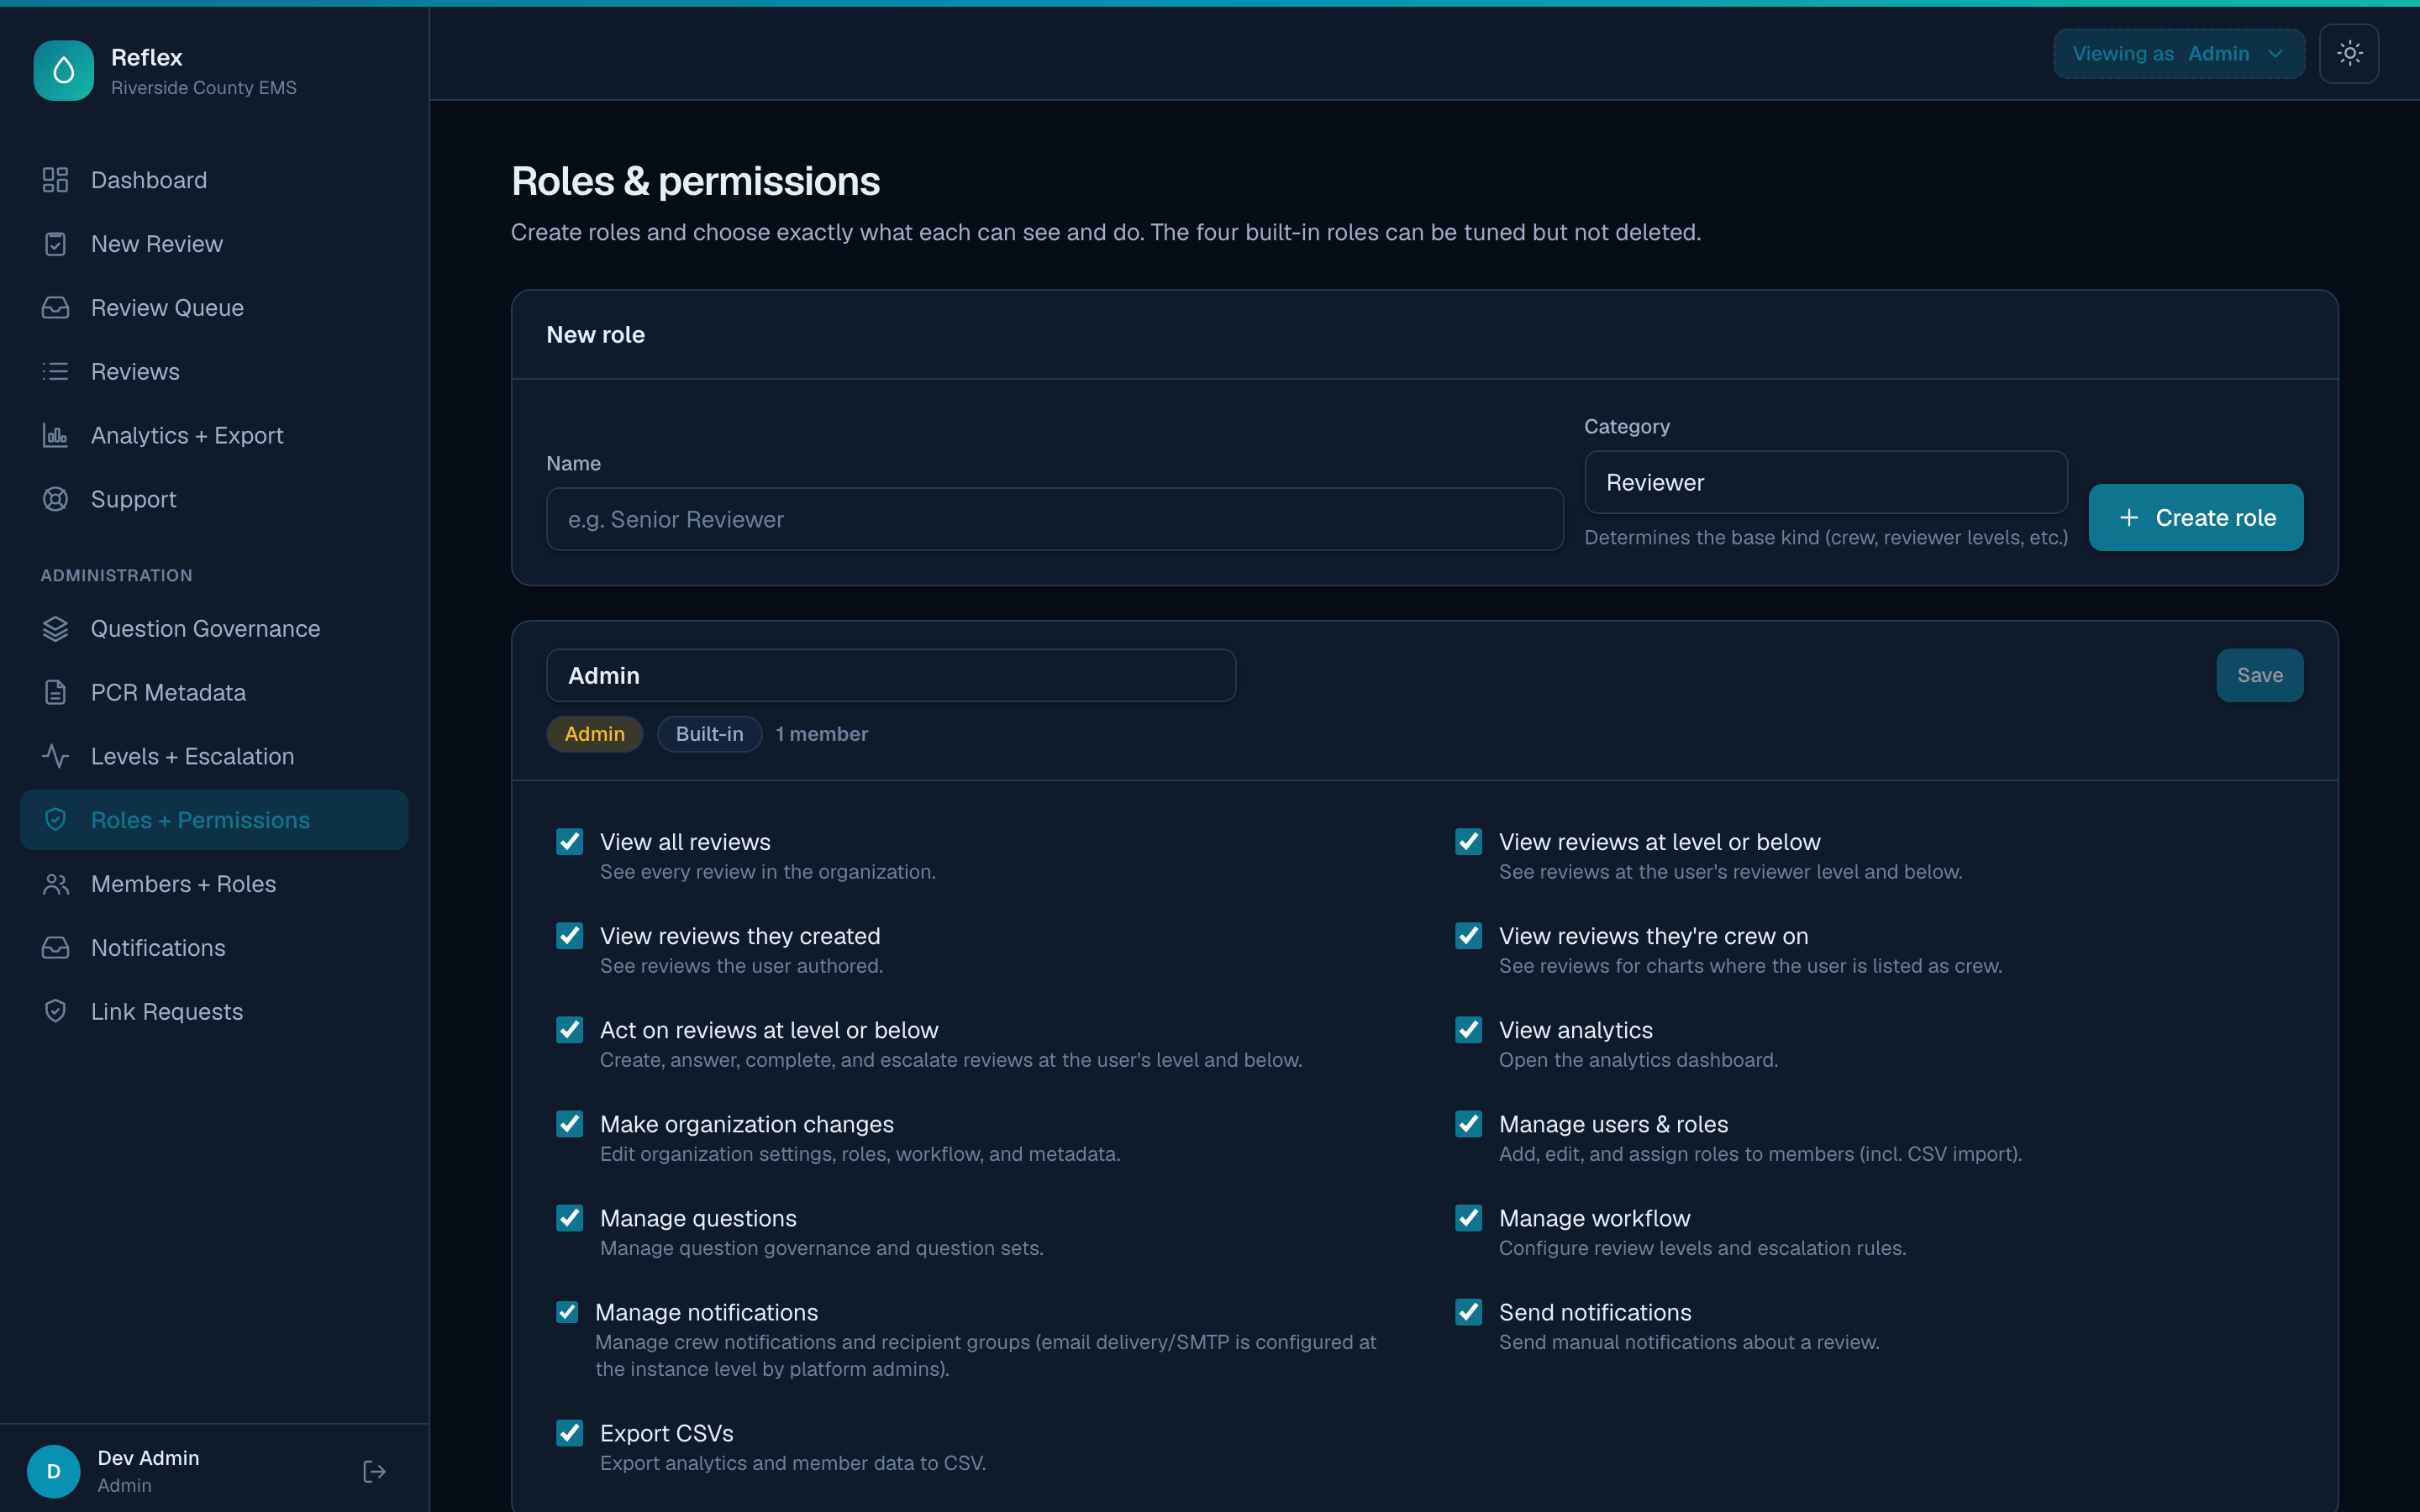Open Dashboard in the sidebar
This screenshot has height=1512, width=2420.
pyautogui.click(x=214, y=180)
